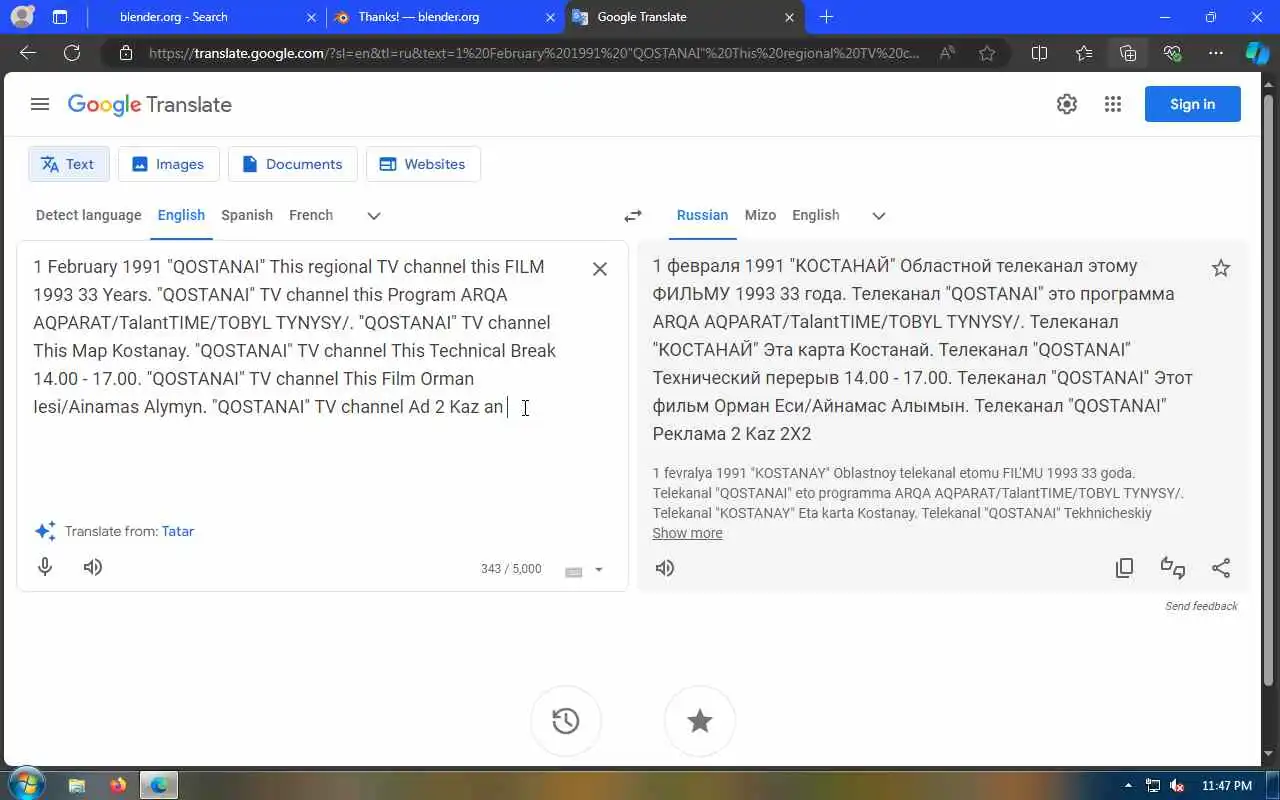Click the taskbar clock 11:47 PM
The width and height of the screenshot is (1280, 800).
point(1227,785)
